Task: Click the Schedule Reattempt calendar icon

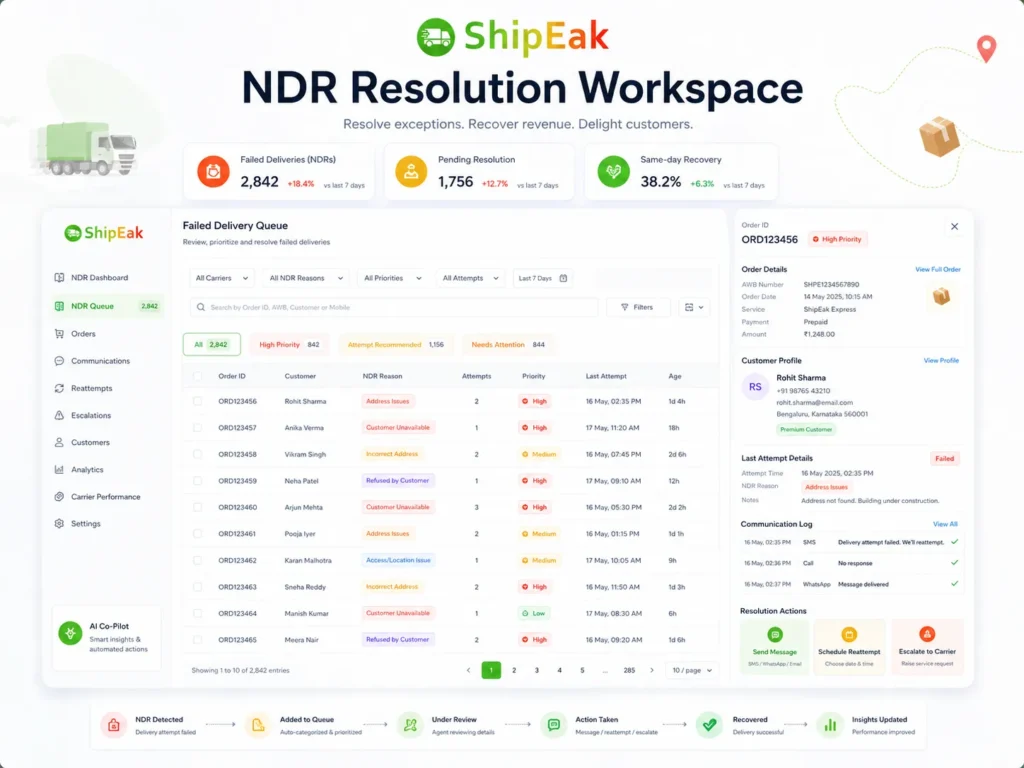Action: pos(849,635)
